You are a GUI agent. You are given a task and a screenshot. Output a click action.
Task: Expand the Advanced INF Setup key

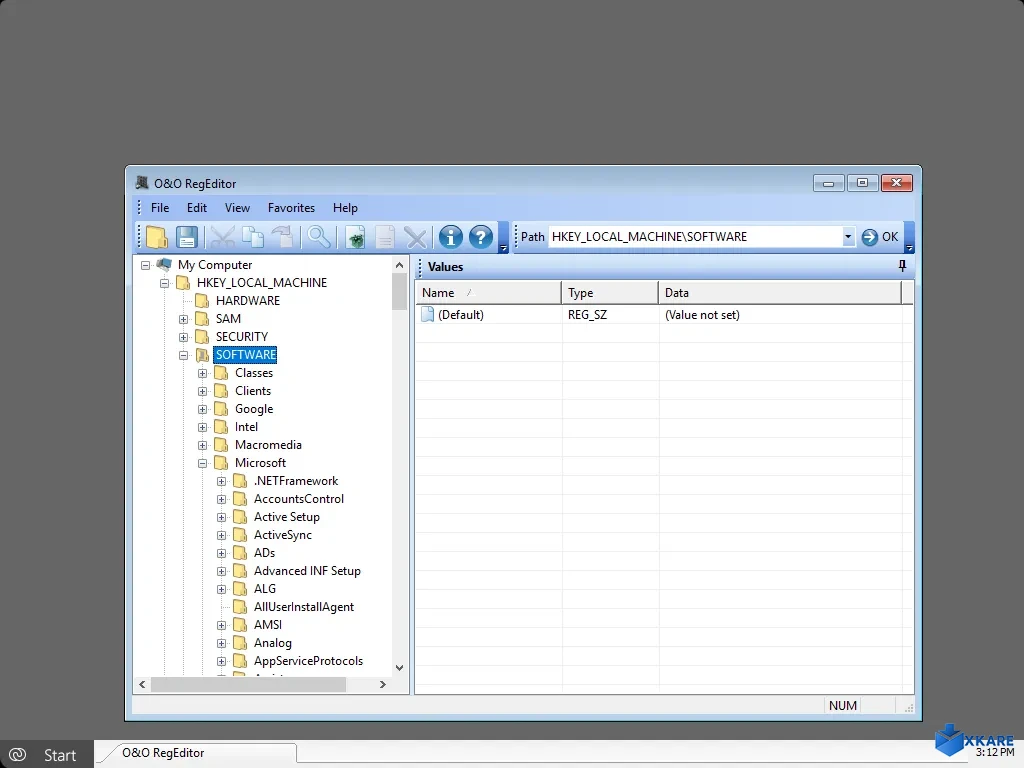click(x=221, y=571)
